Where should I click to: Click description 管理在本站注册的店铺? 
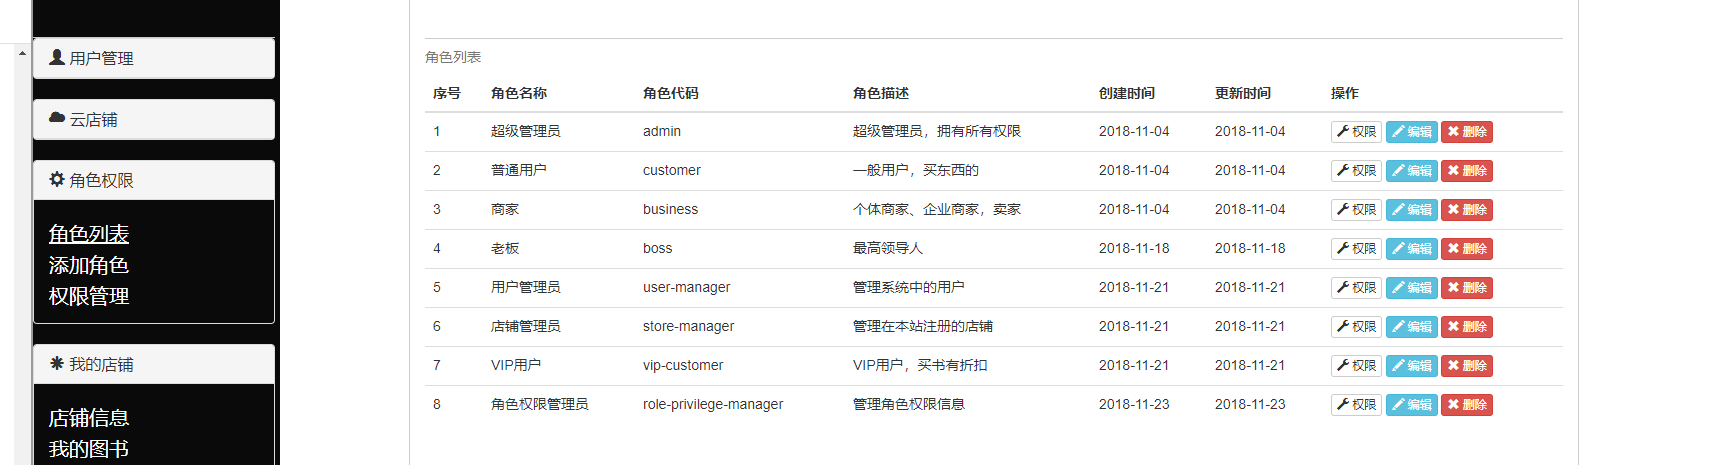pyautogui.click(x=923, y=326)
